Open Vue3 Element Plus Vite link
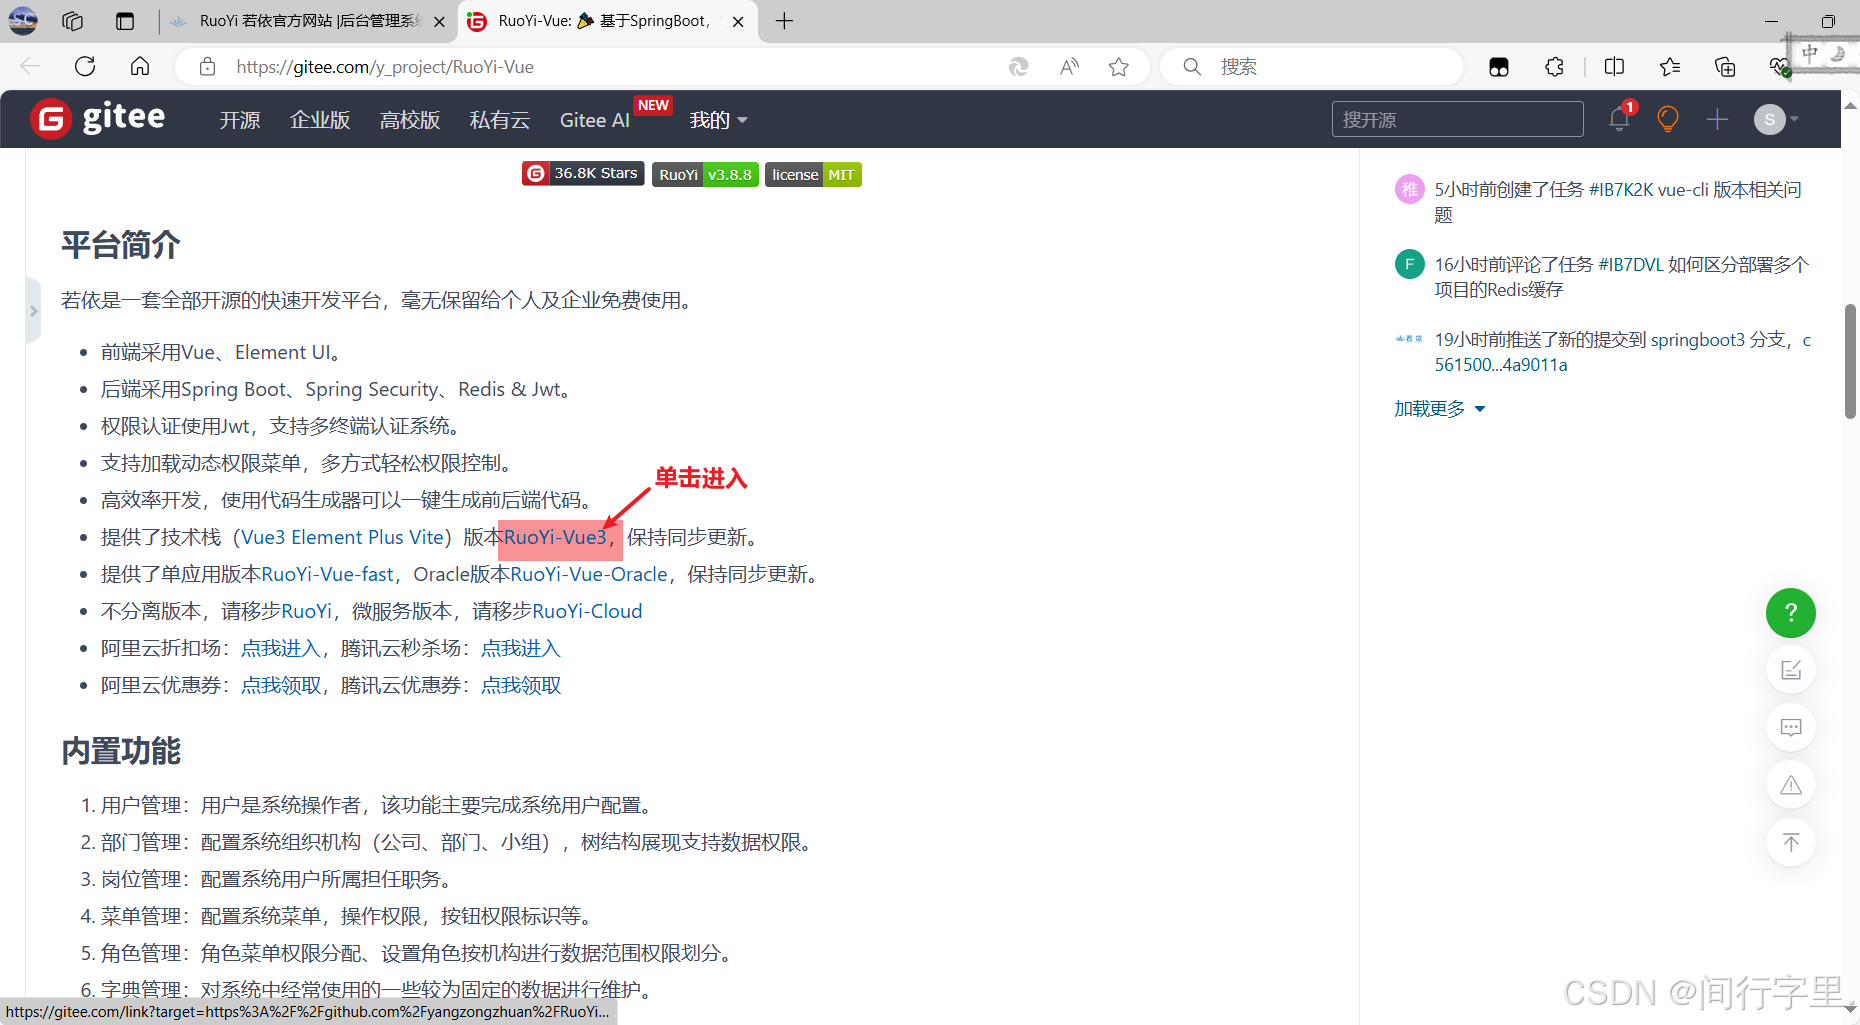The image size is (1860, 1025). pos(342,537)
